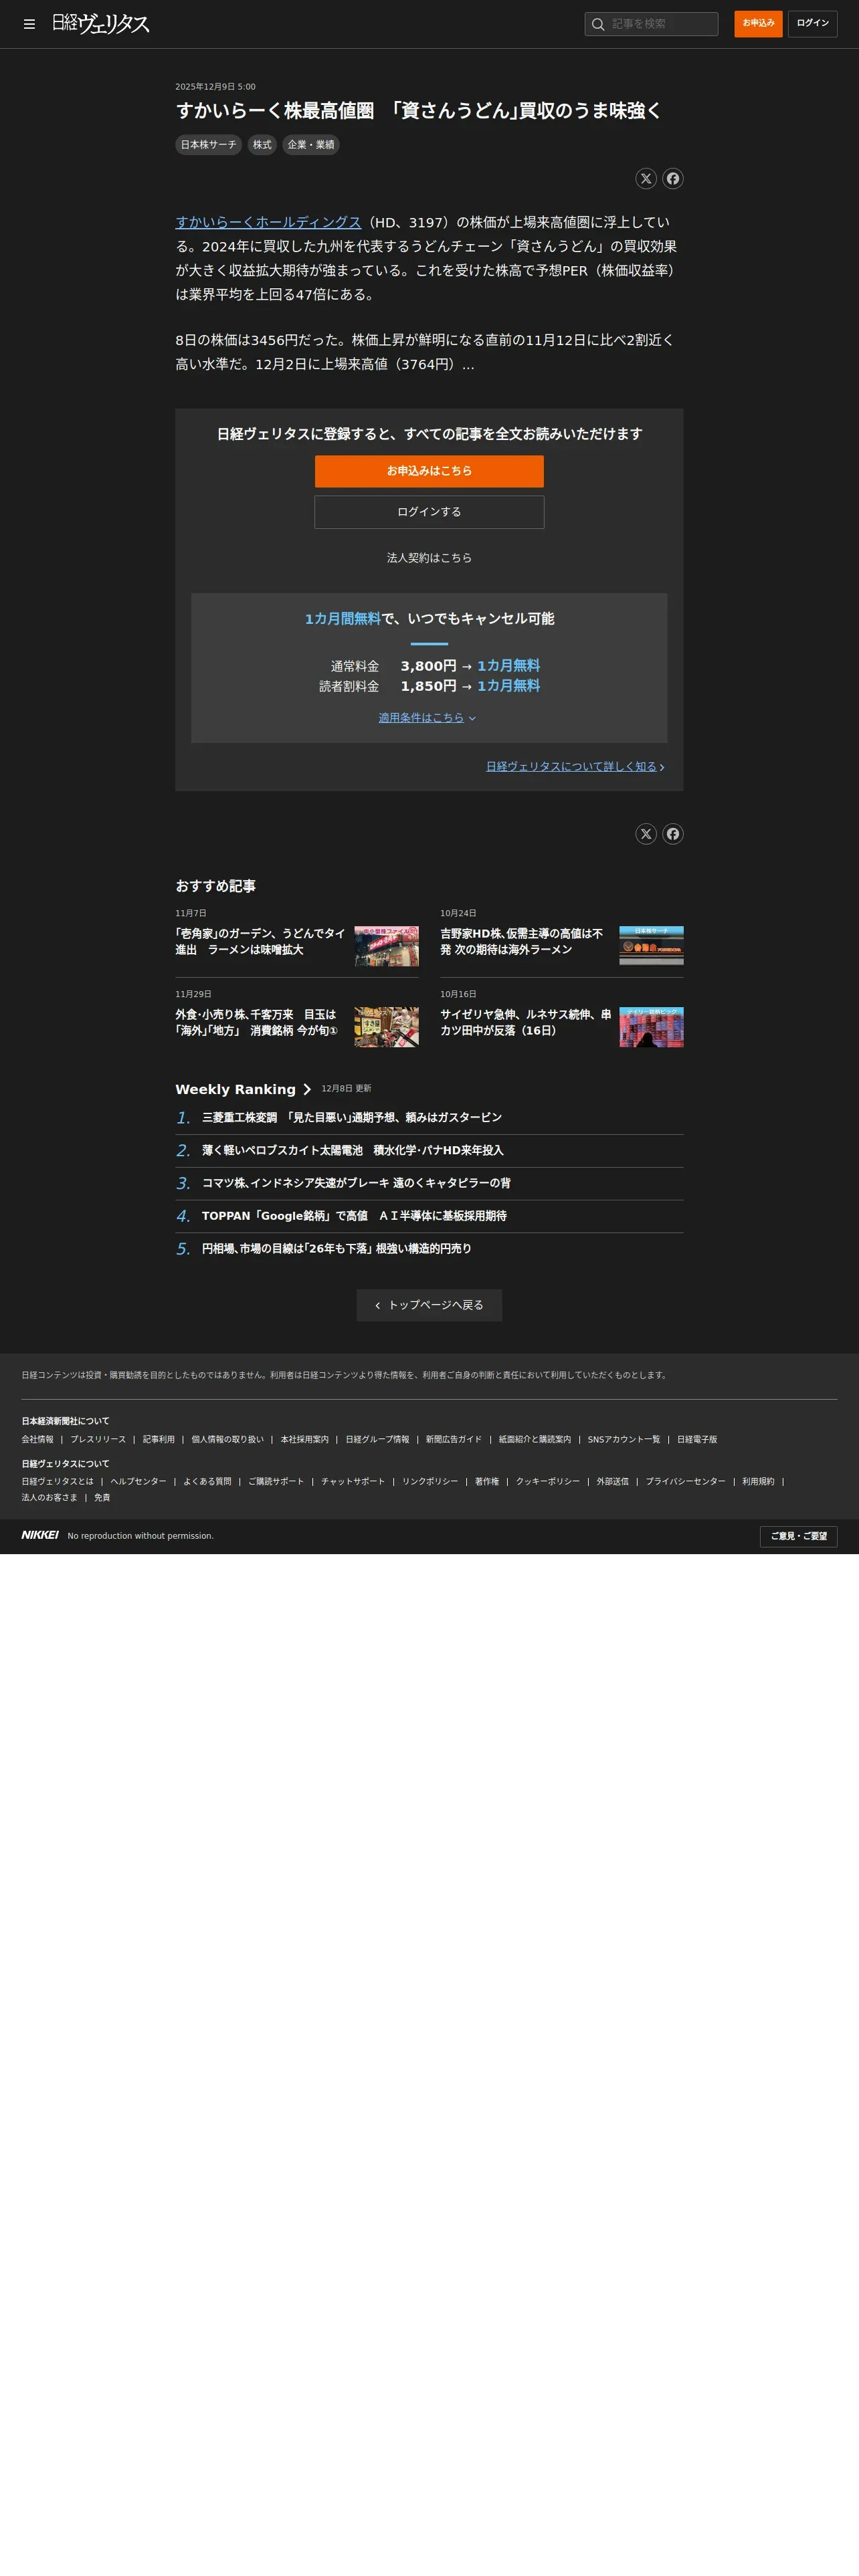Open footer SNSアカウント一覧 link
Viewport: 859px width, 2576px height.
click(624, 1440)
